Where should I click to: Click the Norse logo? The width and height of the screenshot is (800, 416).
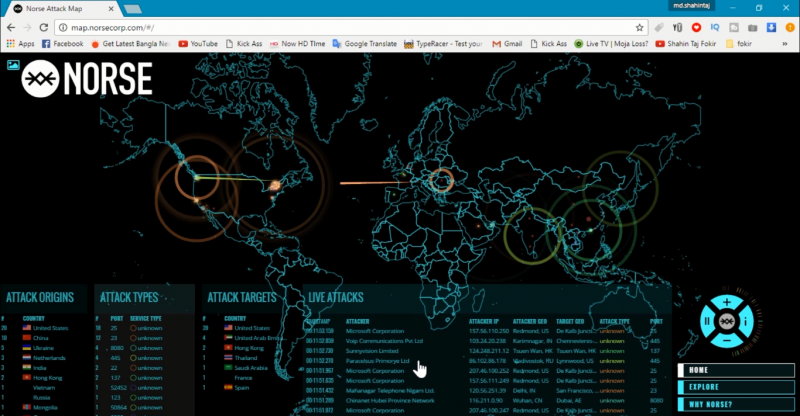coord(87,79)
